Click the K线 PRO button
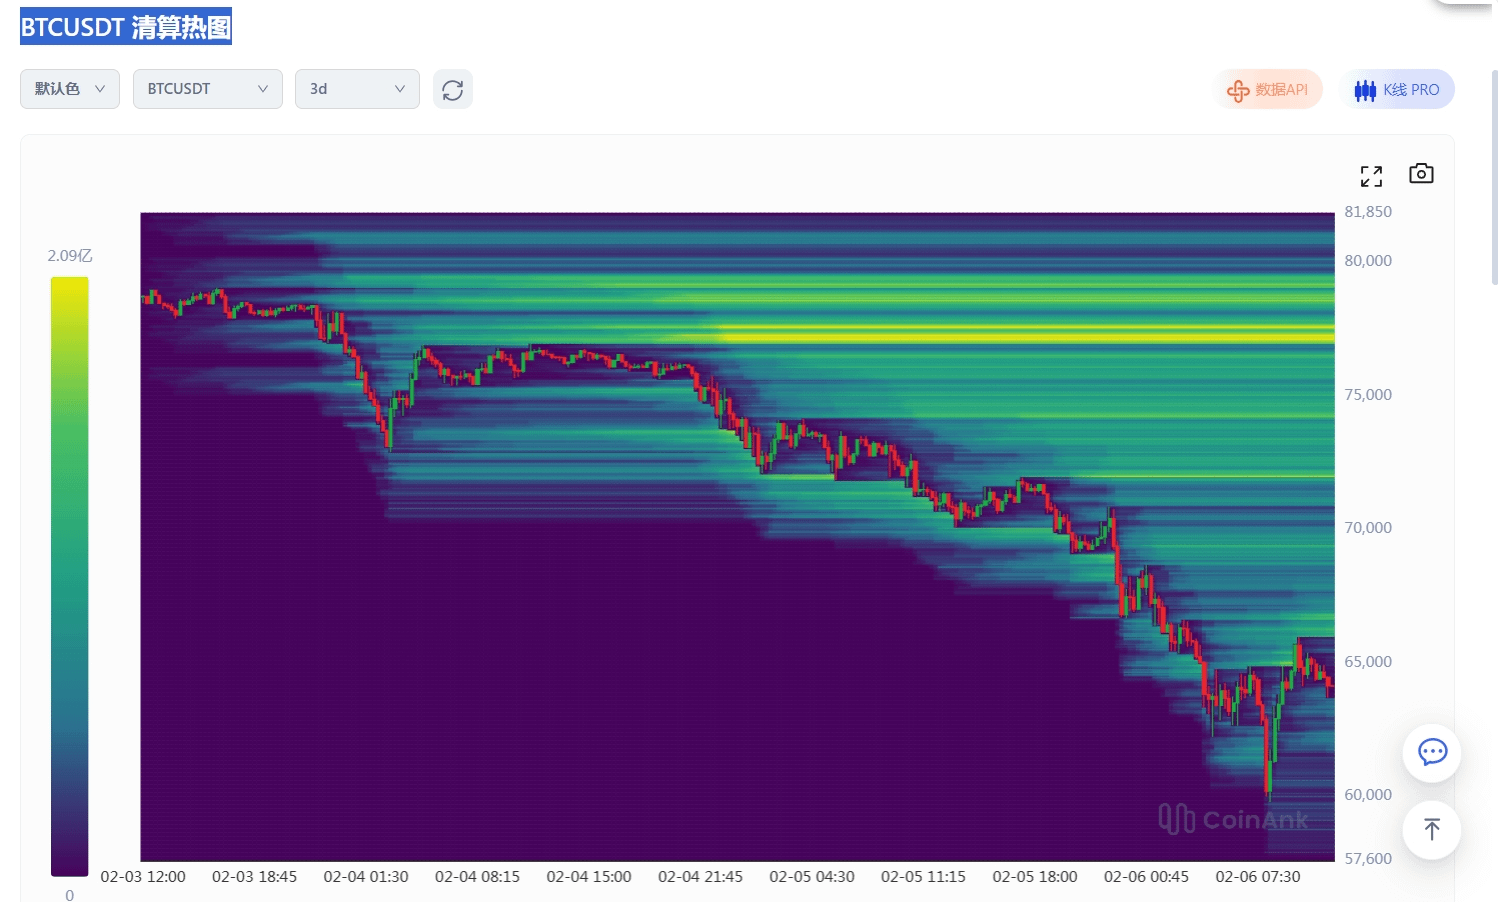 1397,90
